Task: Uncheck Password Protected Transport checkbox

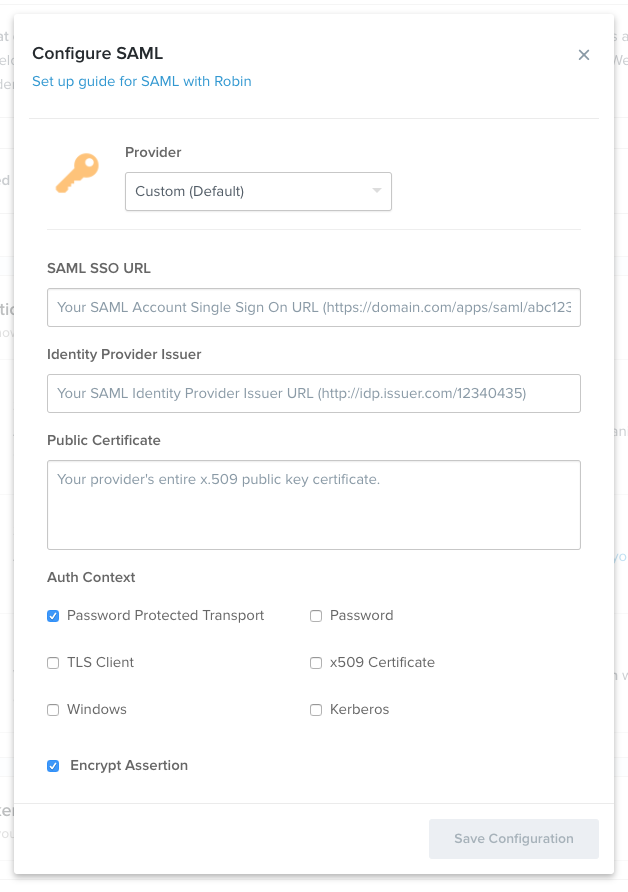Action: pos(53,616)
